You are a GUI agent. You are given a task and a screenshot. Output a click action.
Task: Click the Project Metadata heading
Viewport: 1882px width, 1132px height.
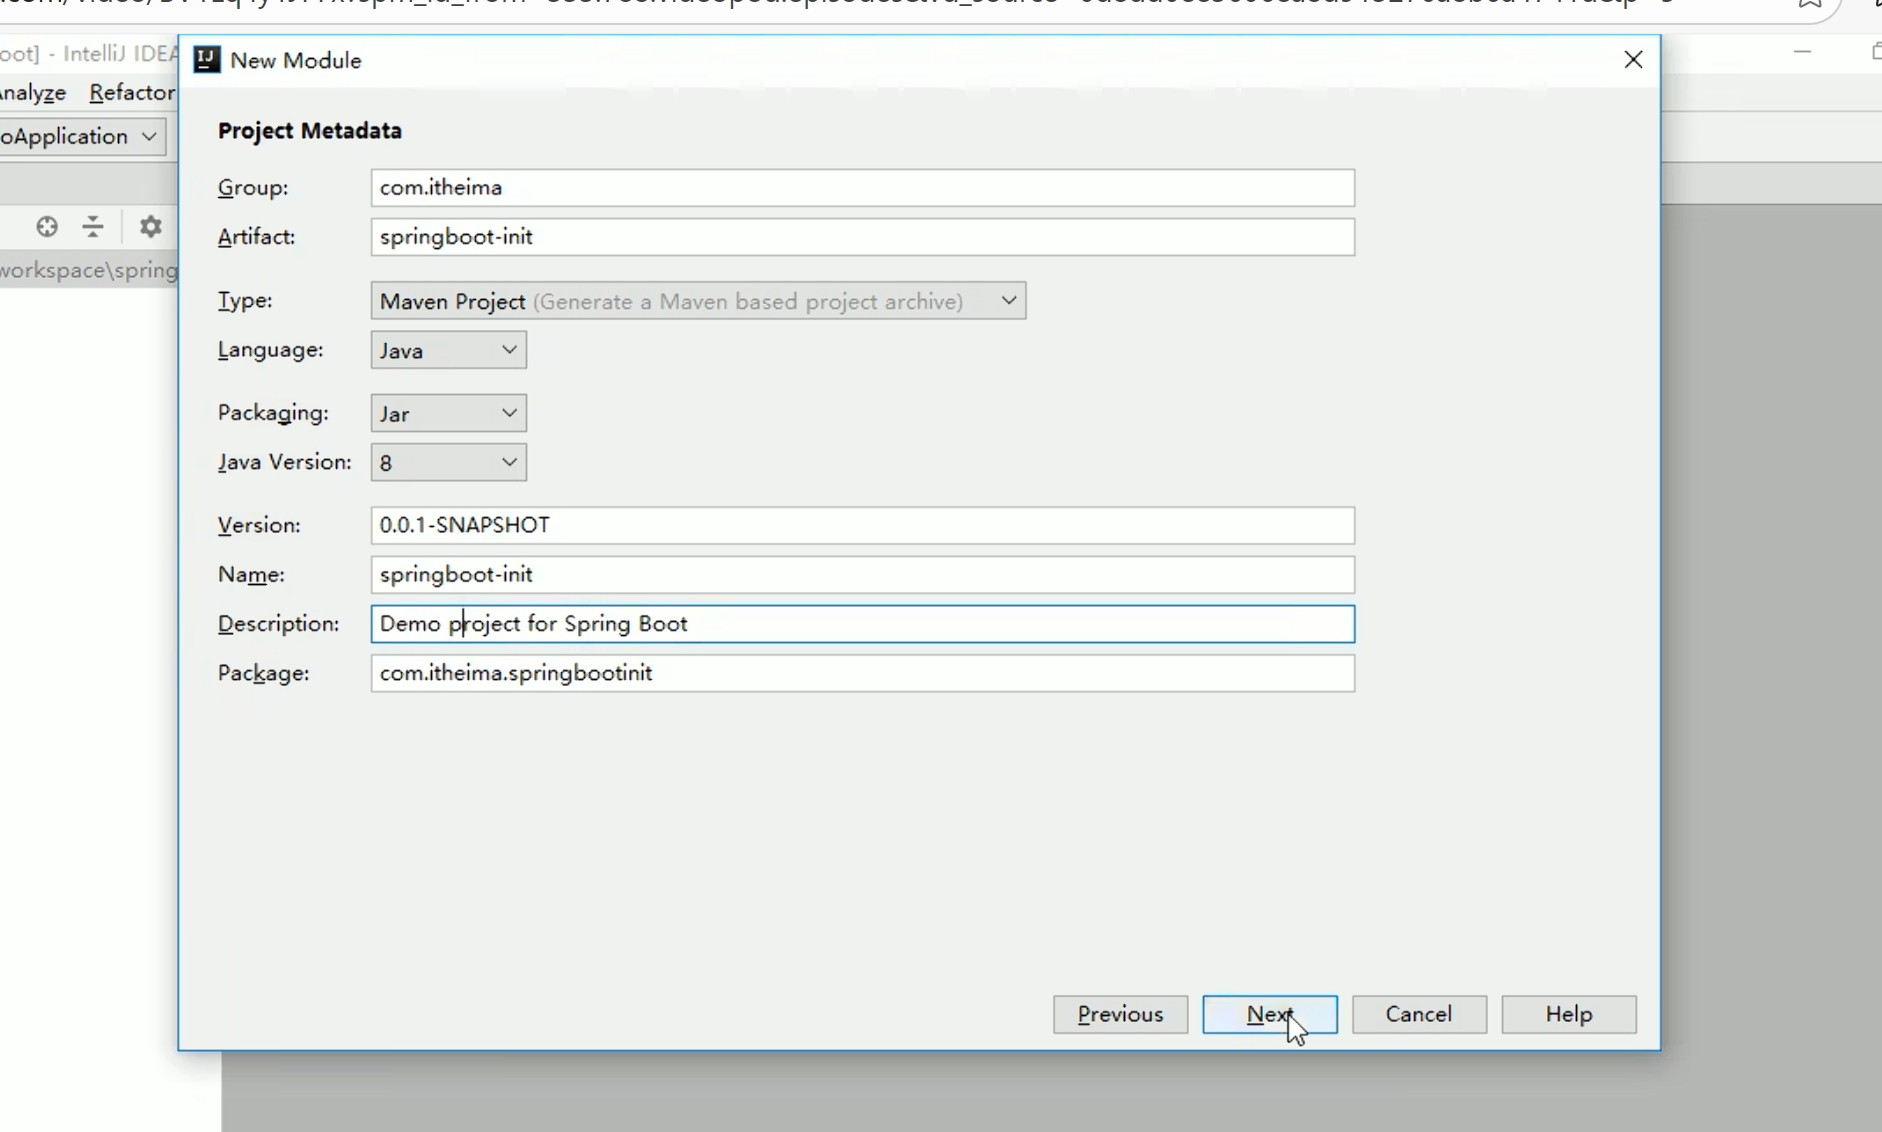(310, 131)
